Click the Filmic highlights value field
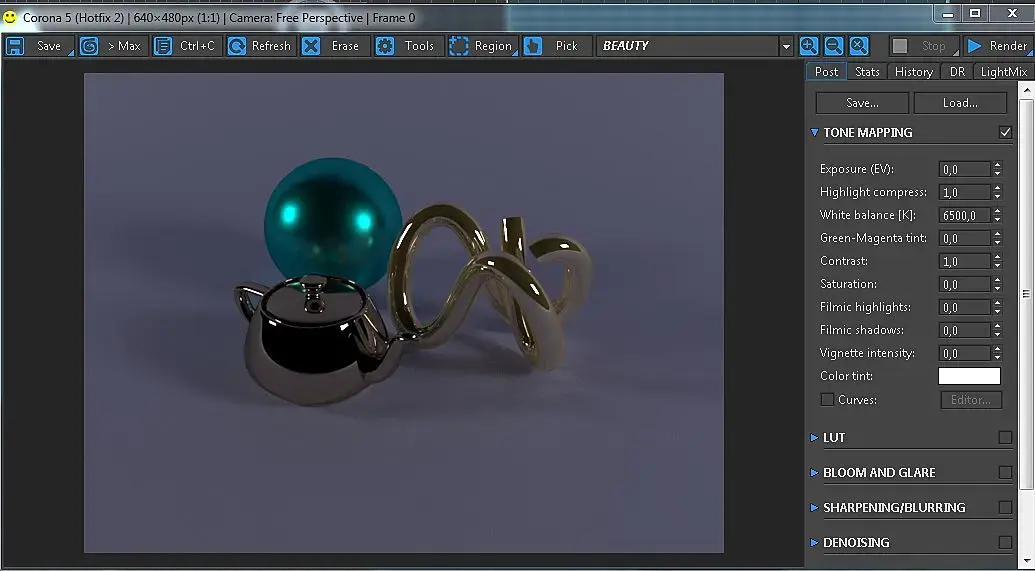Viewport: 1035px width, 571px height. point(964,307)
